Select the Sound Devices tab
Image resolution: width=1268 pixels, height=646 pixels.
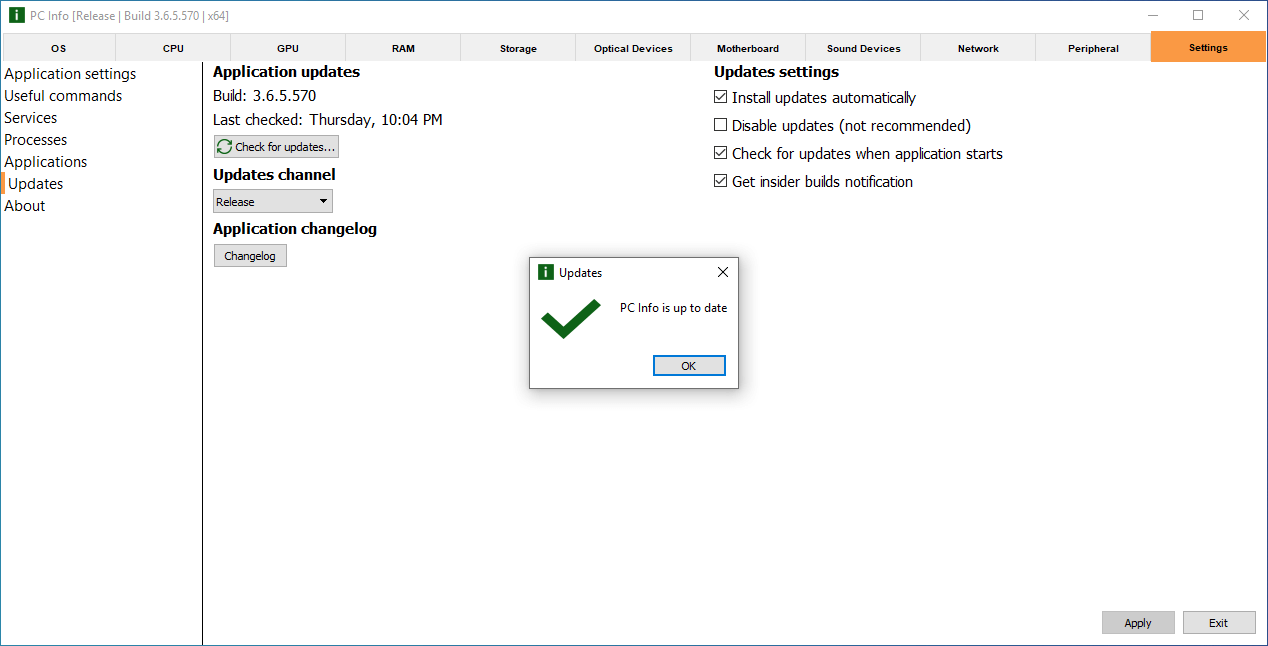tap(863, 48)
